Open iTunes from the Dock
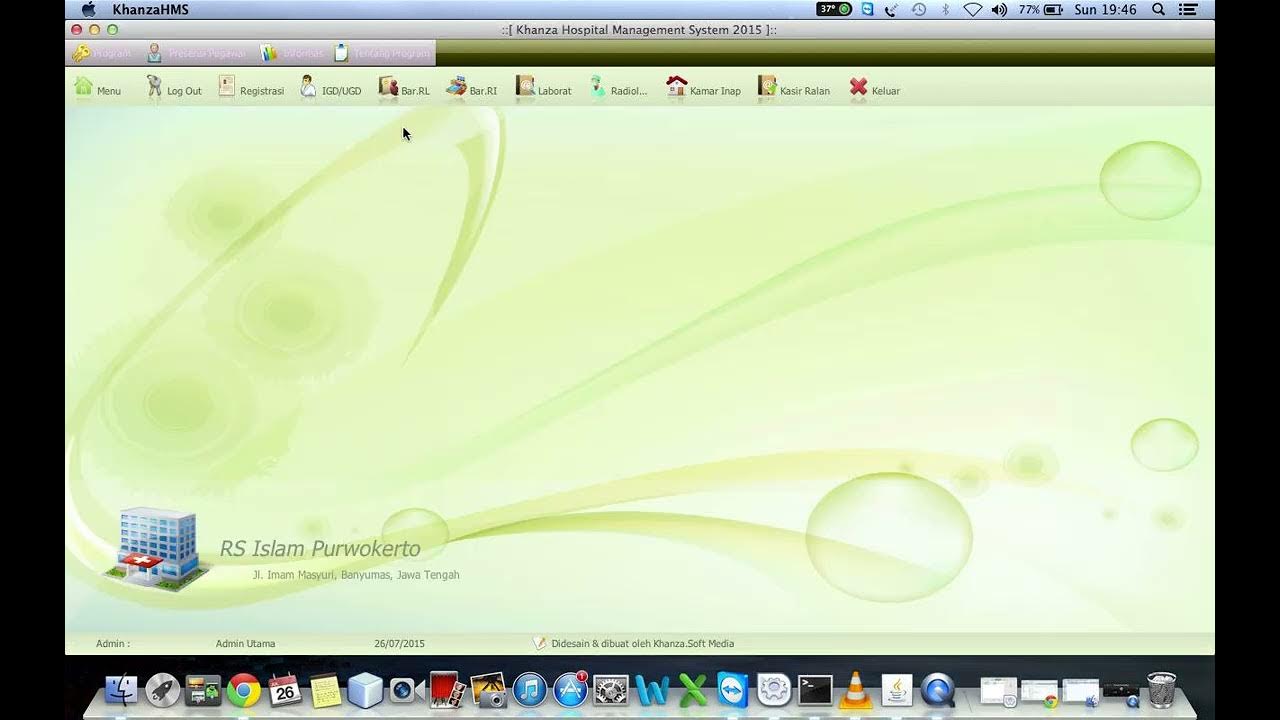This screenshot has width=1280, height=720. (x=530, y=690)
